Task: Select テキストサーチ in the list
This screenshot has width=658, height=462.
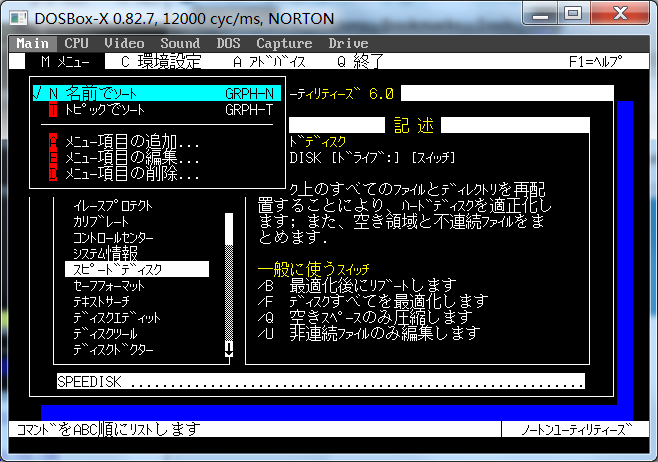Action: pos(101,301)
